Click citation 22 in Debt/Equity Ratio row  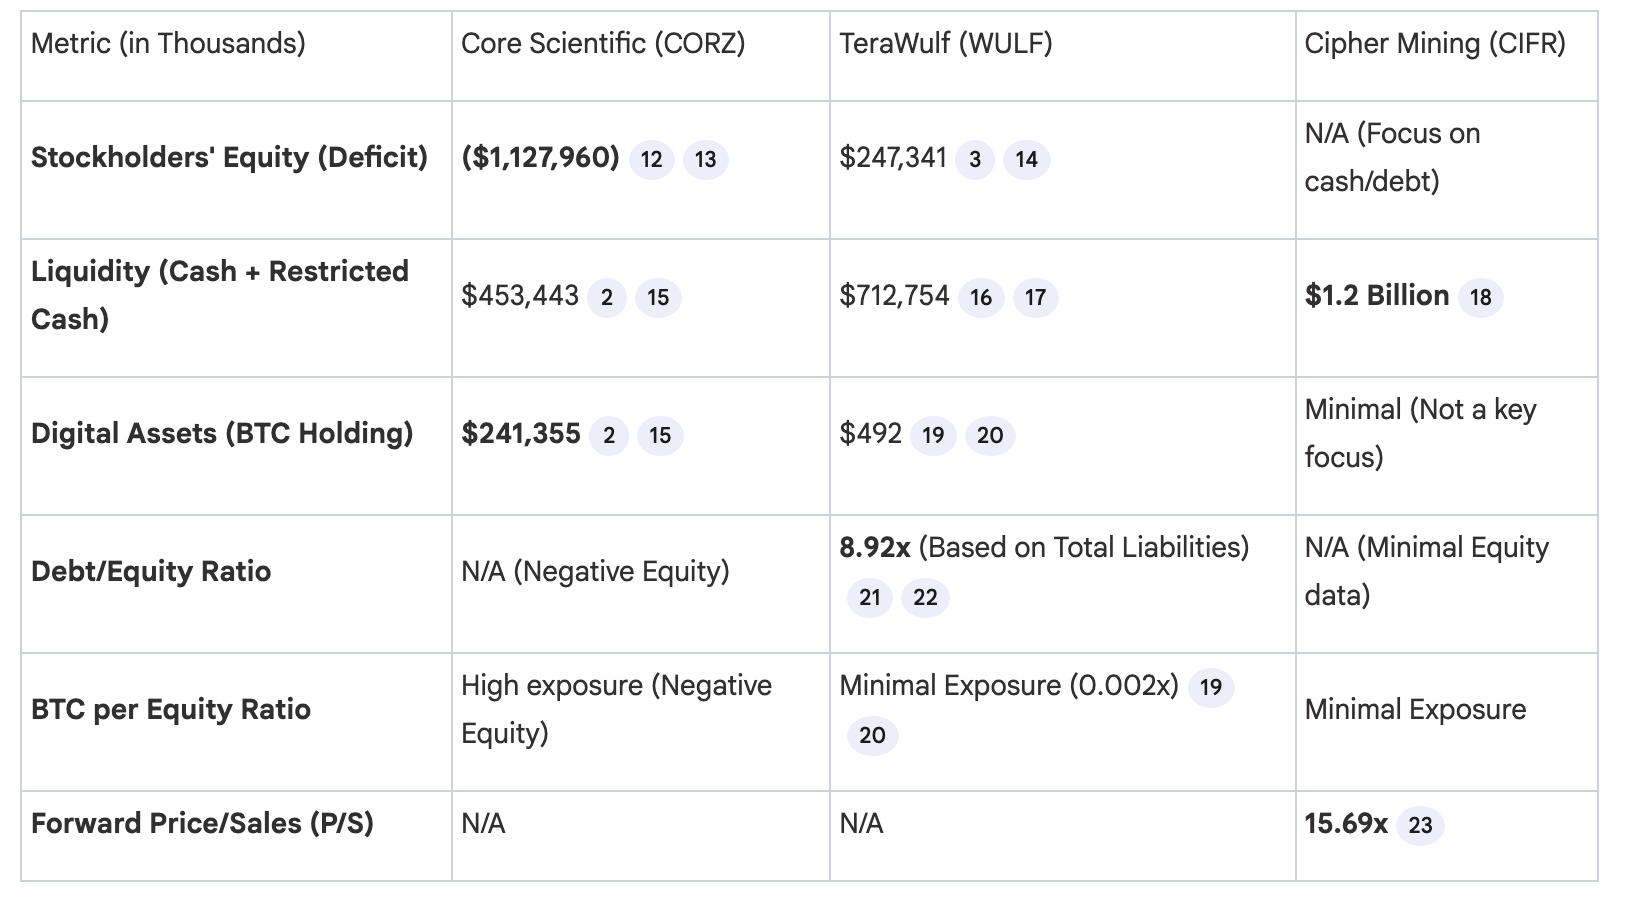(x=925, y=598)
